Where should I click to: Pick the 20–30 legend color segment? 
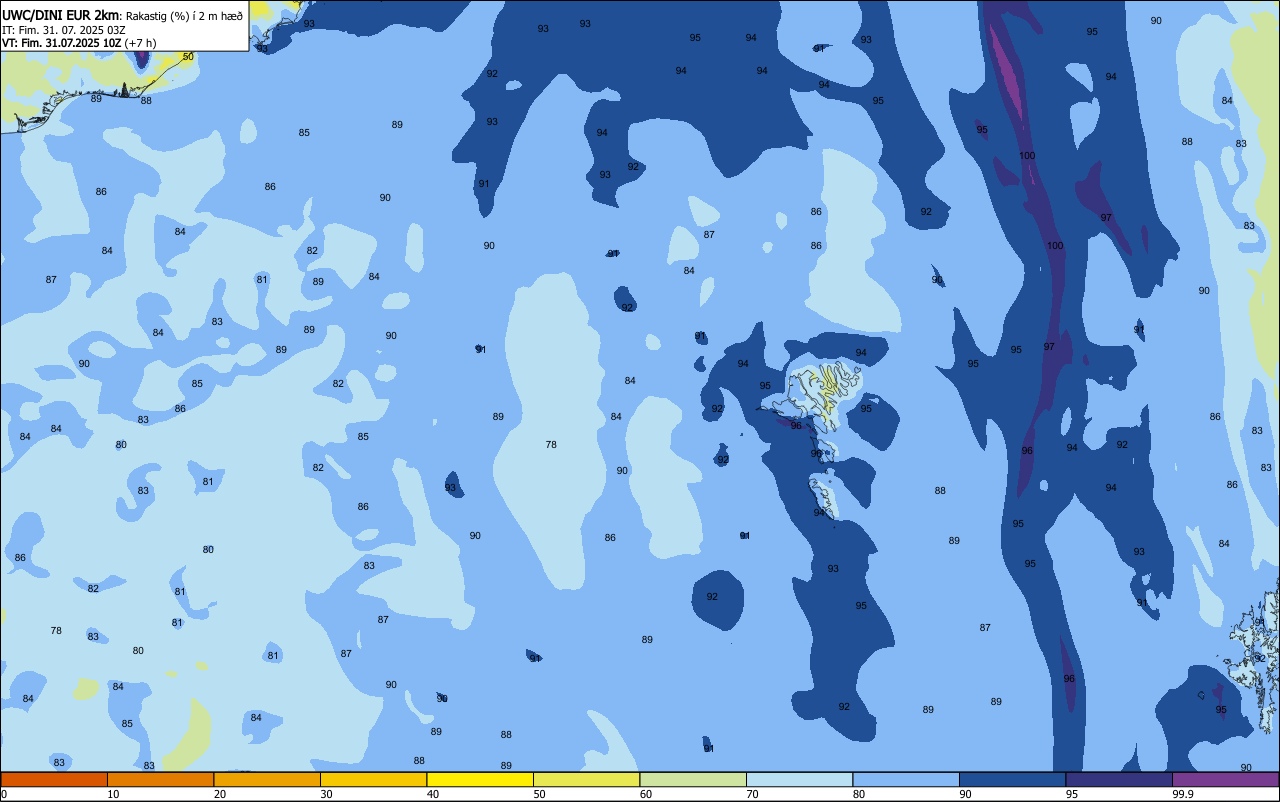(x=267, y=779)
